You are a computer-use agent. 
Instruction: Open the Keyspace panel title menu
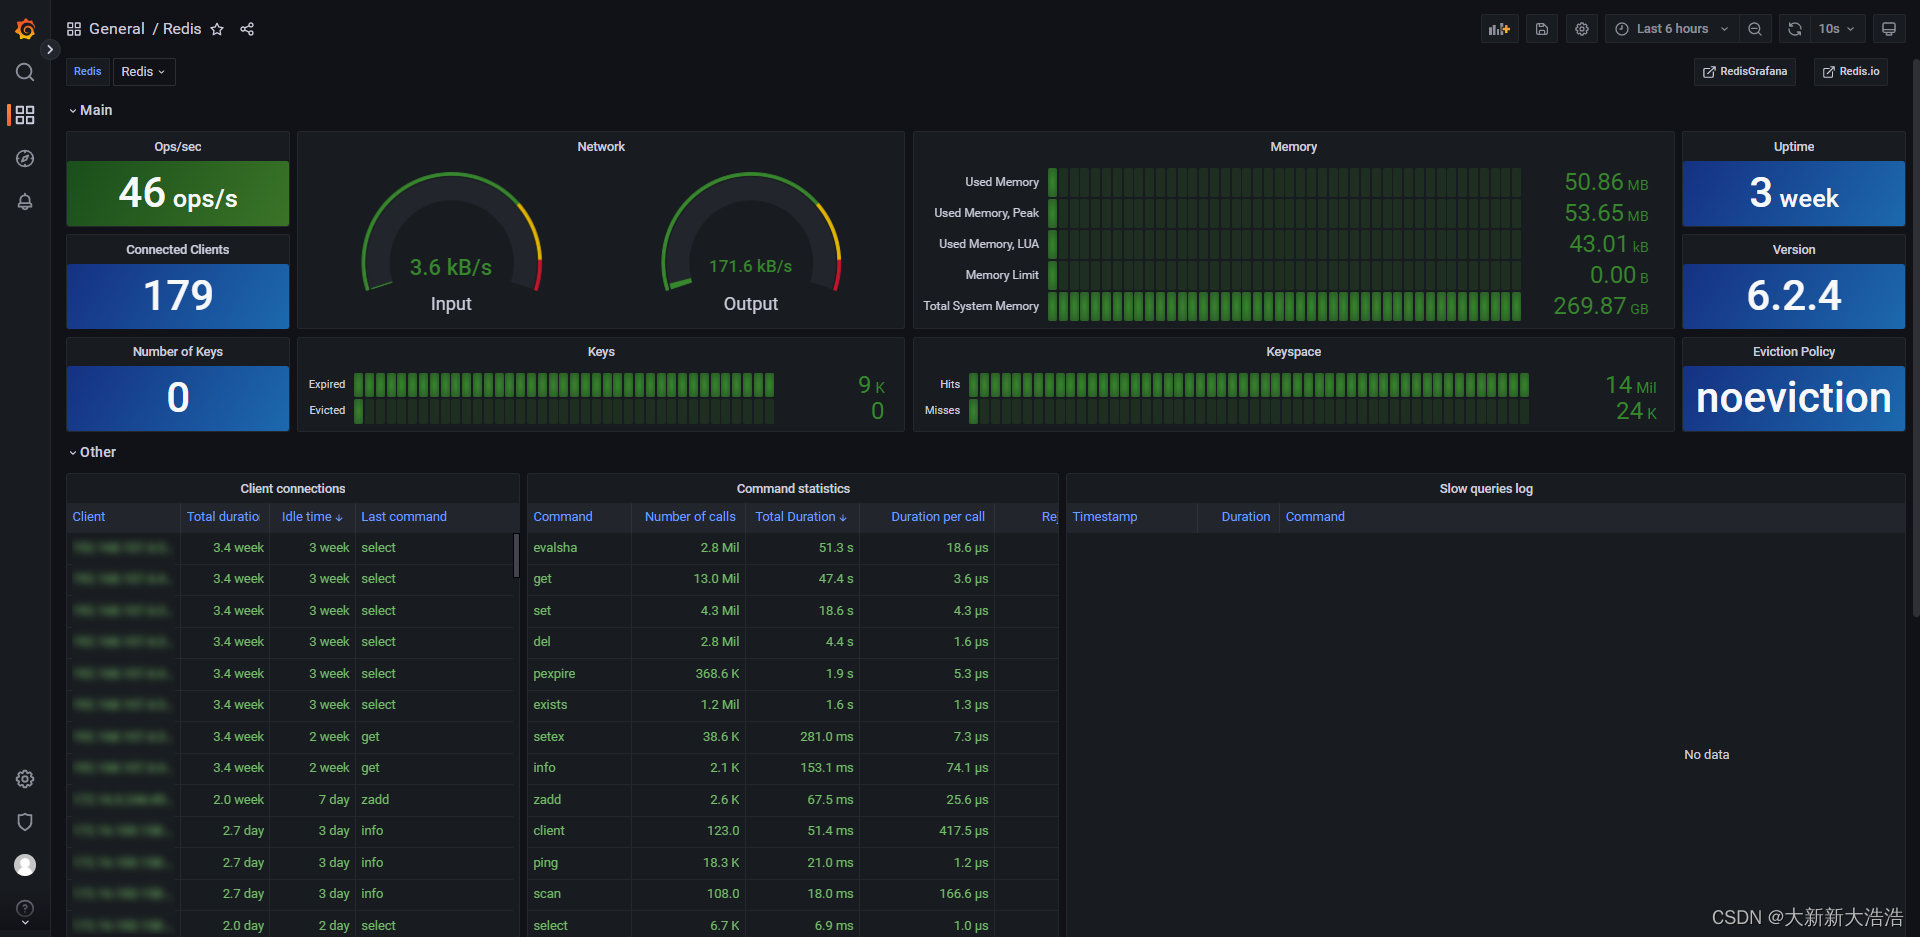tap(1294, 352)
